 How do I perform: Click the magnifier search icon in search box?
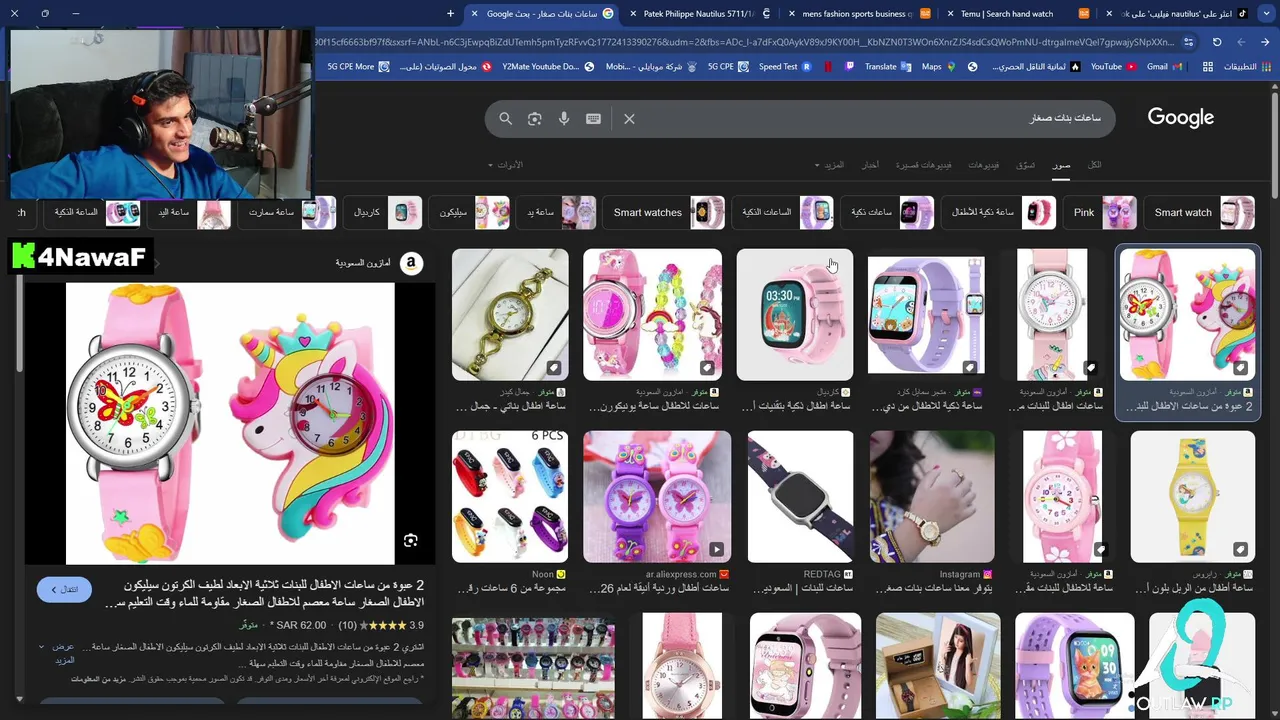tap(506, 119)
